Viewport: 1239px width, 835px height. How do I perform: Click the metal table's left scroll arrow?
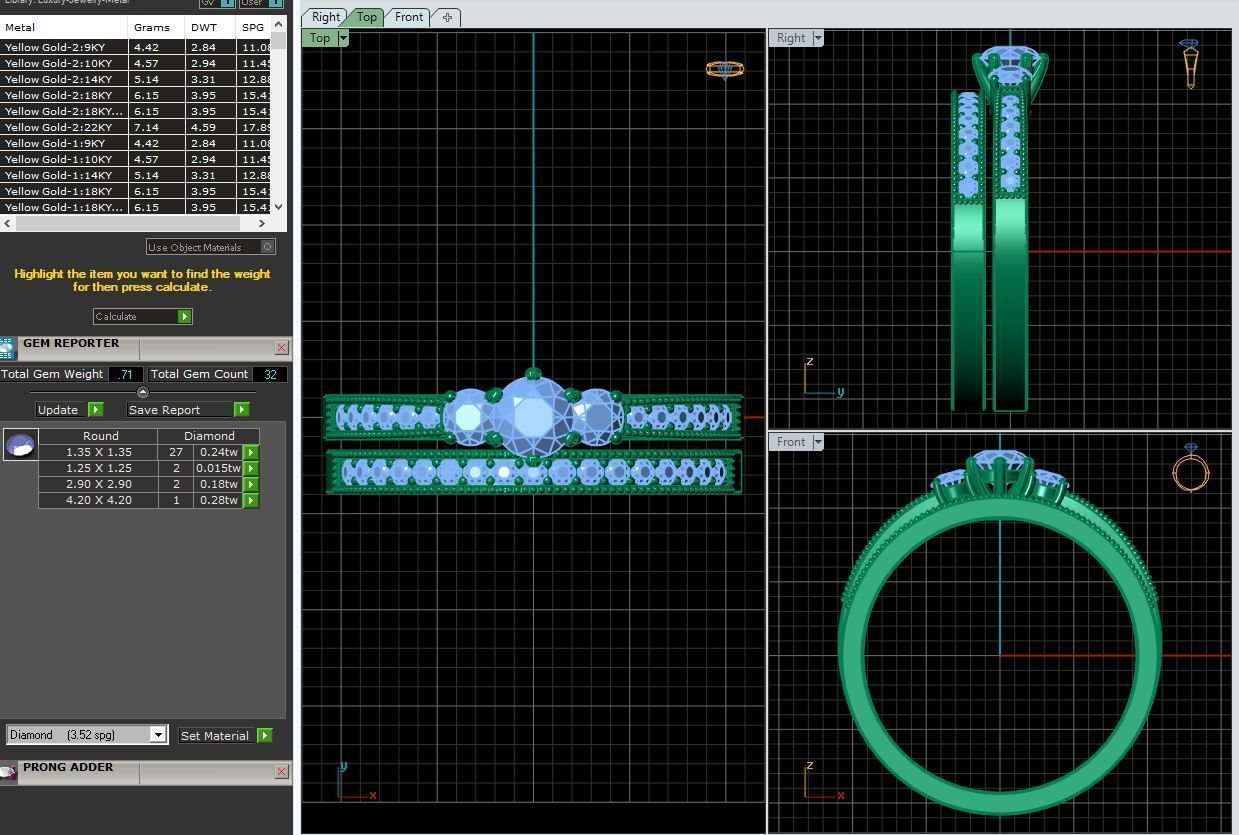[x=9, y=223]
